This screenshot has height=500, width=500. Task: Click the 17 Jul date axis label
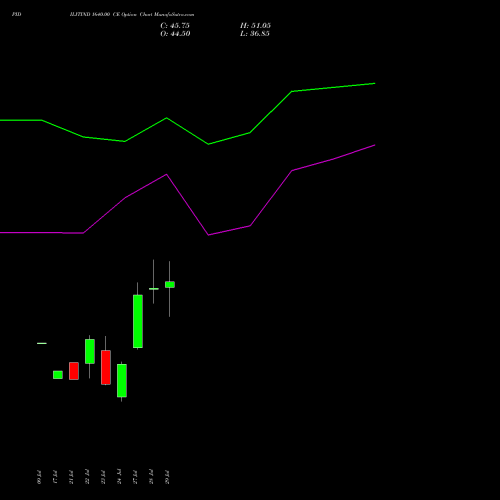pos(55,477)
